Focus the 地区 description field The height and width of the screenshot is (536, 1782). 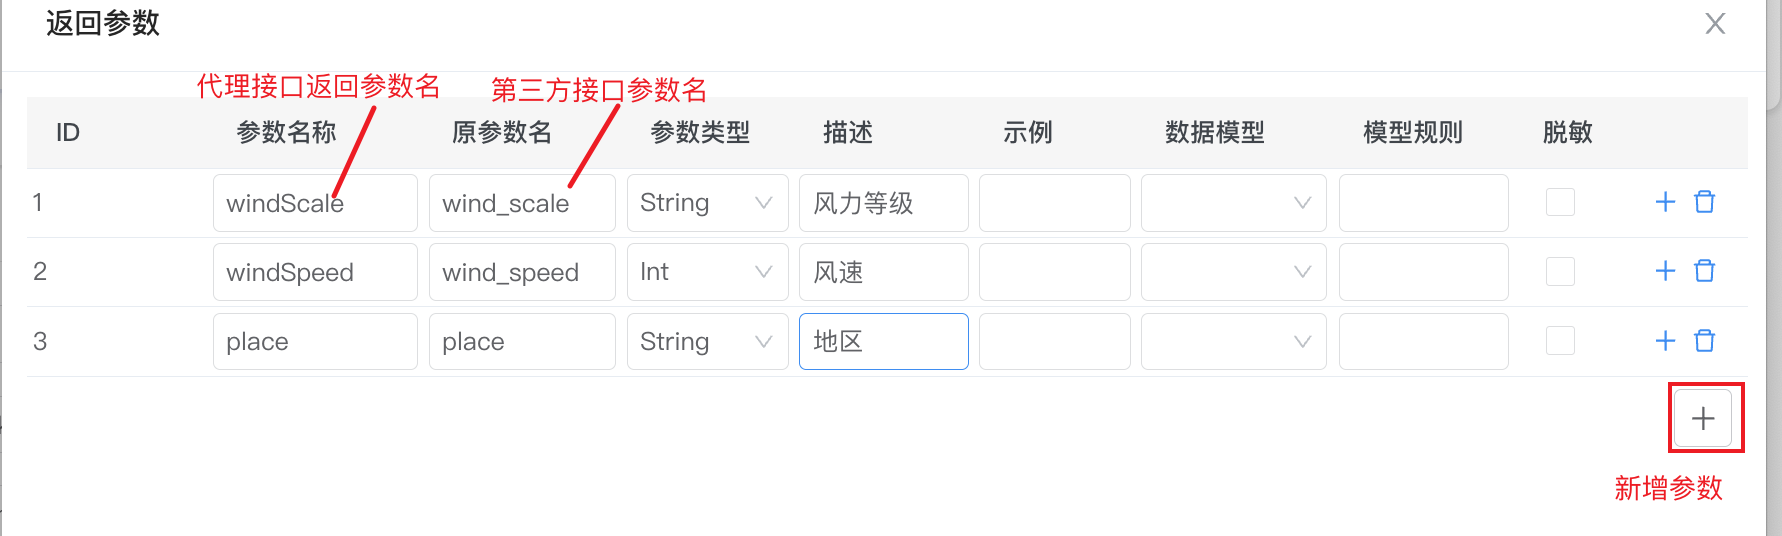click(883, 342)
